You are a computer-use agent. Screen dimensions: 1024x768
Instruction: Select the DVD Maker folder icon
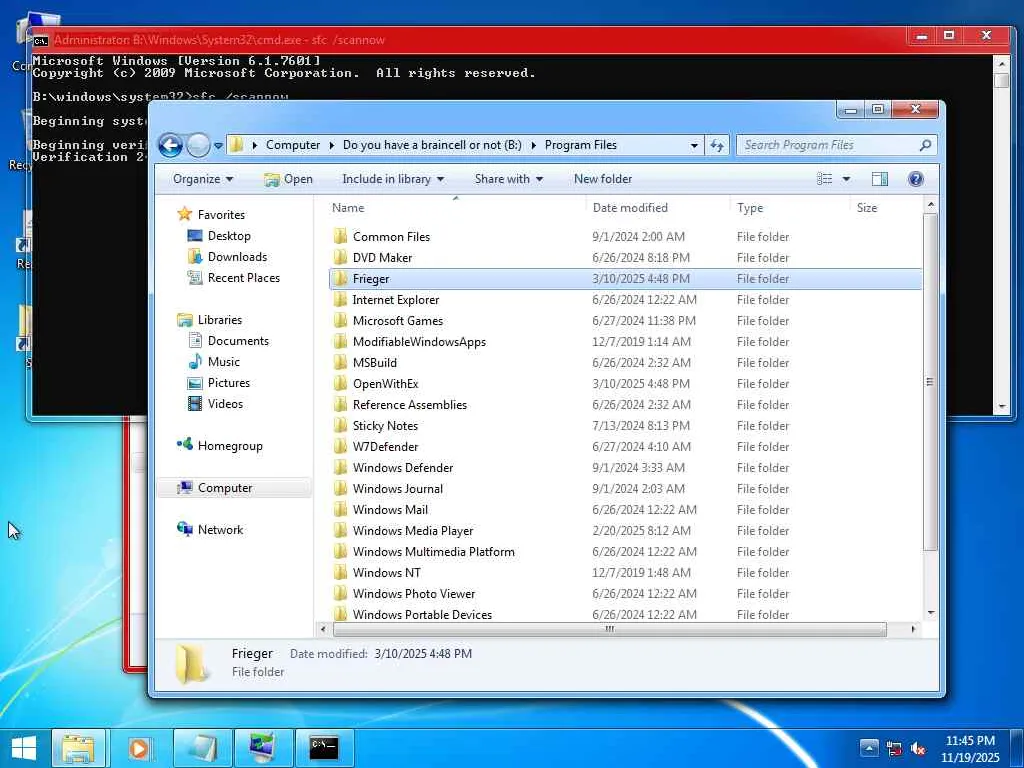[340, 257]
